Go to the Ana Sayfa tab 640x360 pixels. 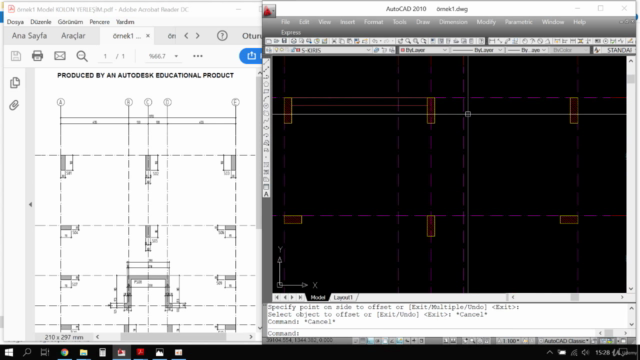(29, 36)
